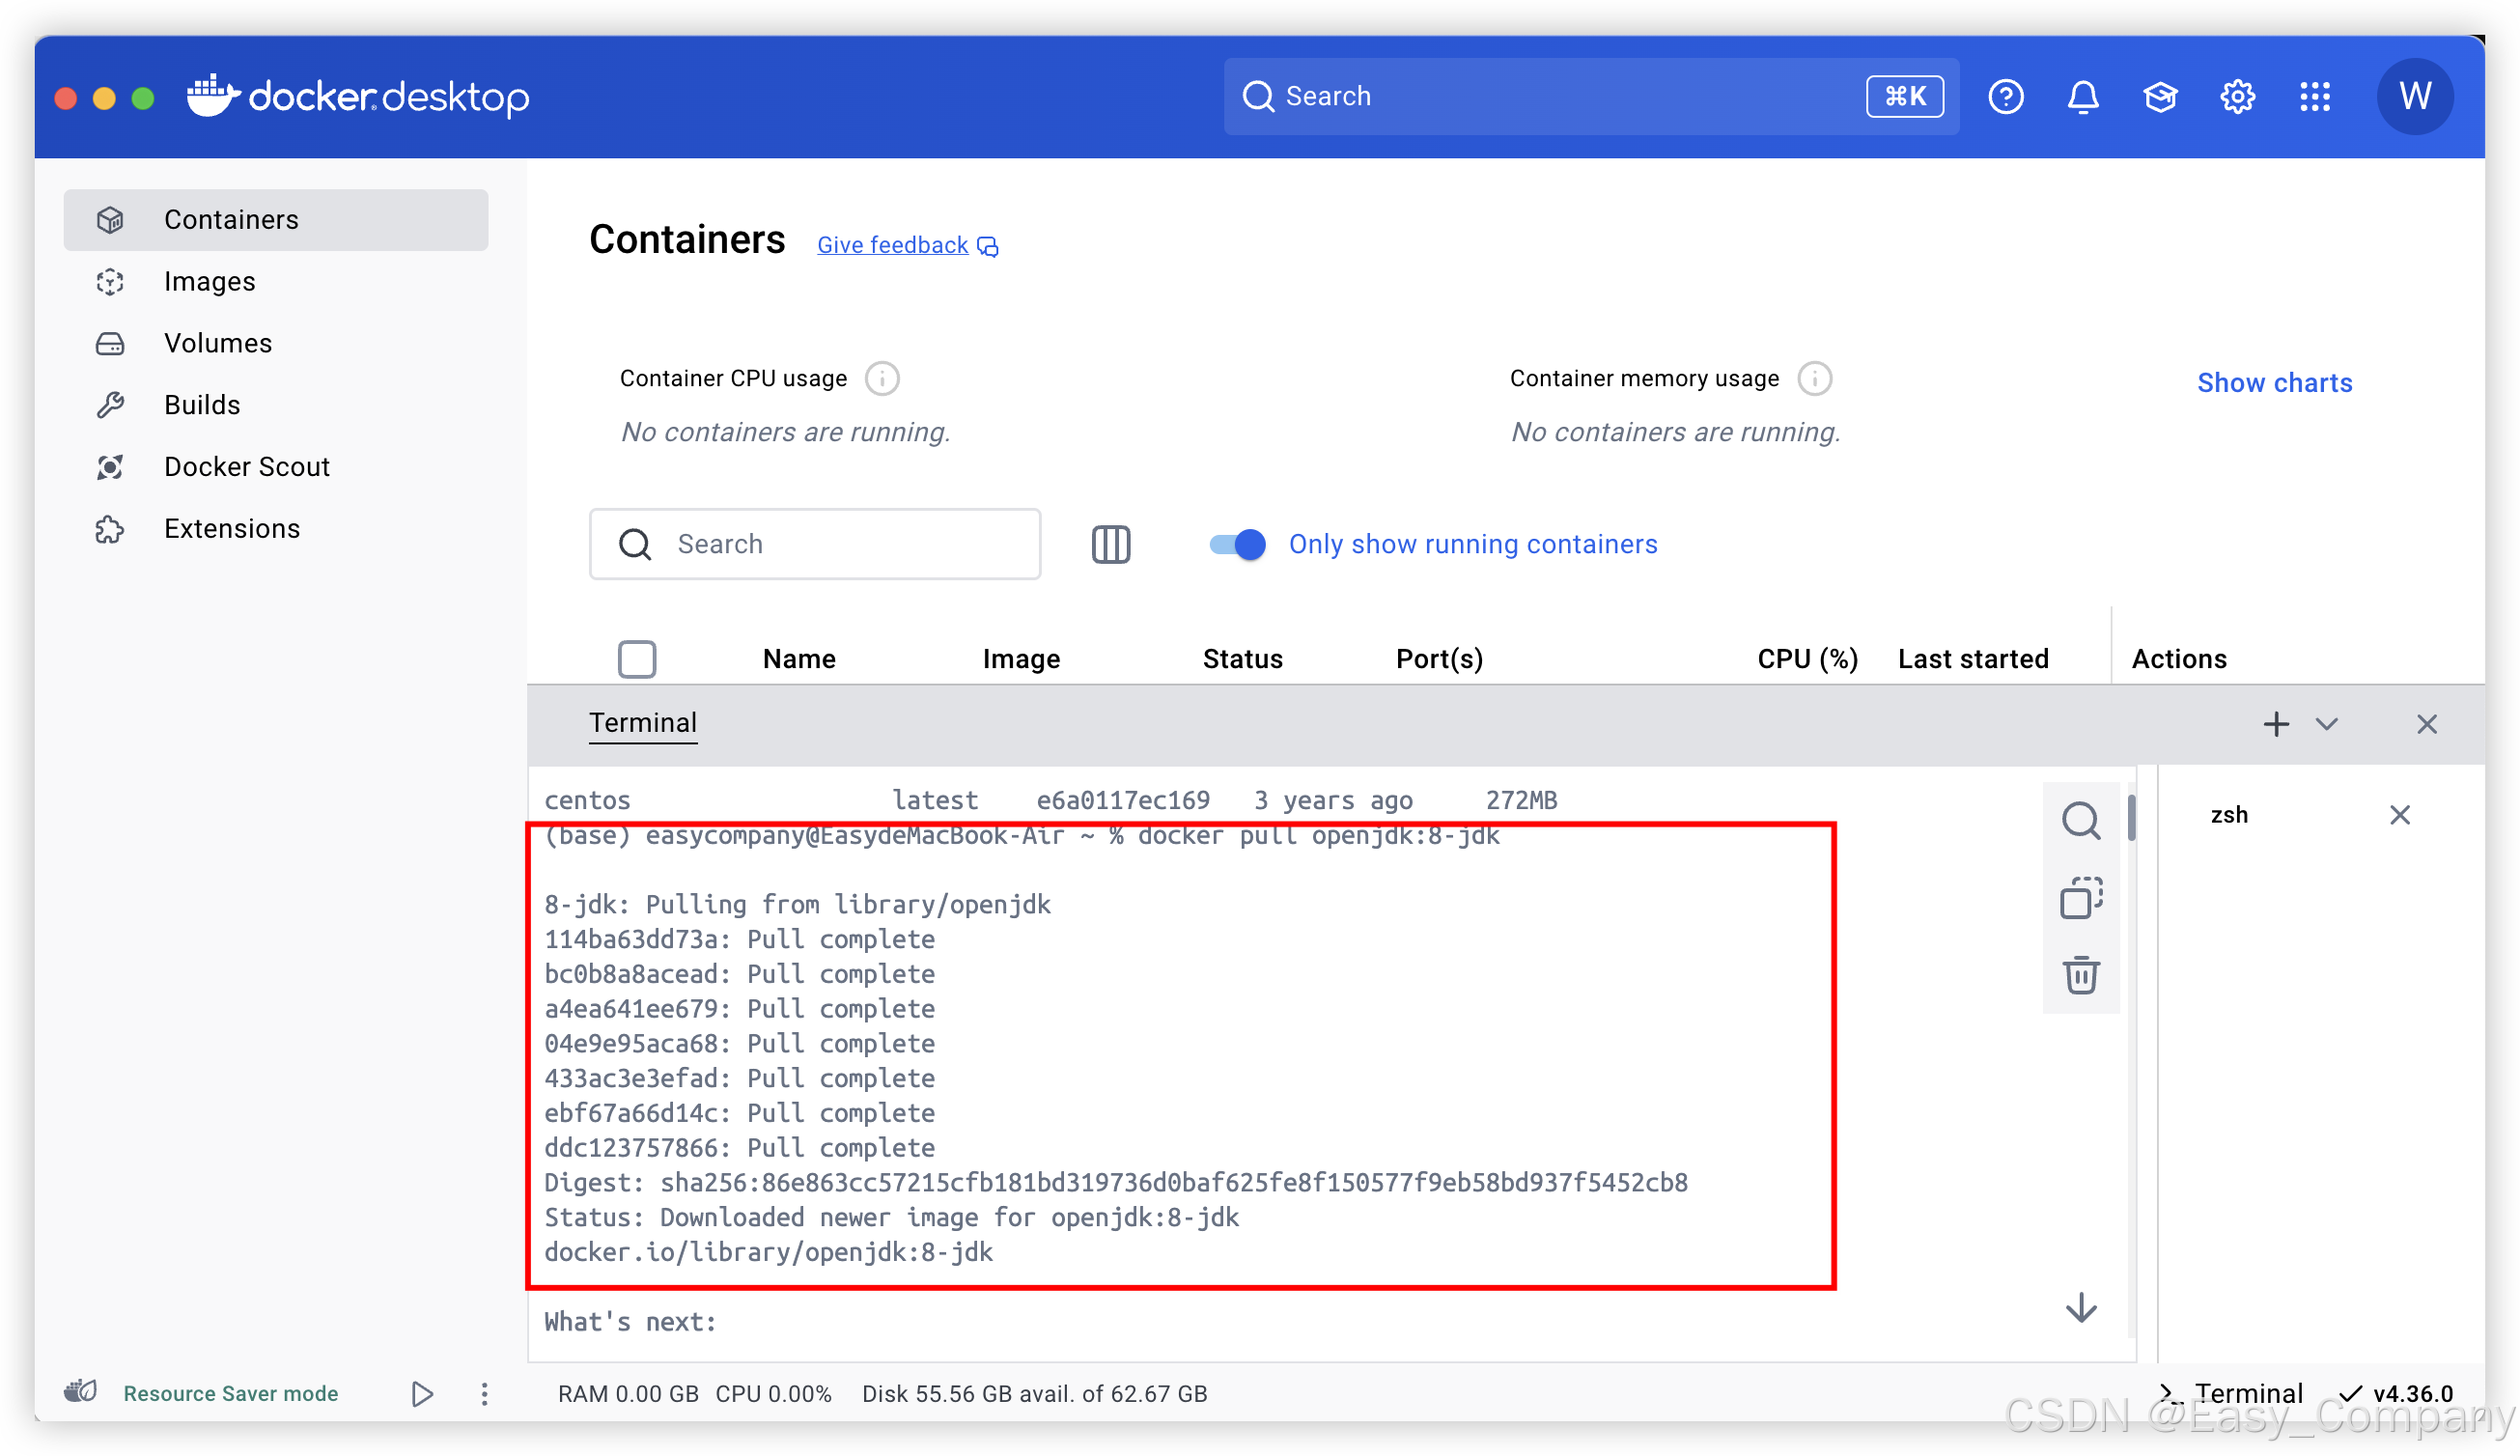Open the Extensions sidebar section
Image resolution: width=2520 pixels, height=1456 pixels.
pos(276,528)
